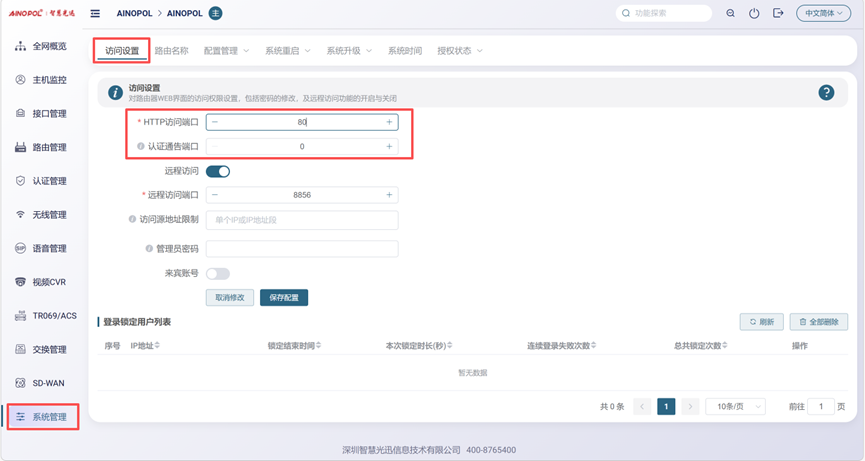Click the power restart icon in header
The image size is (865, 461).
pos(754,14)
